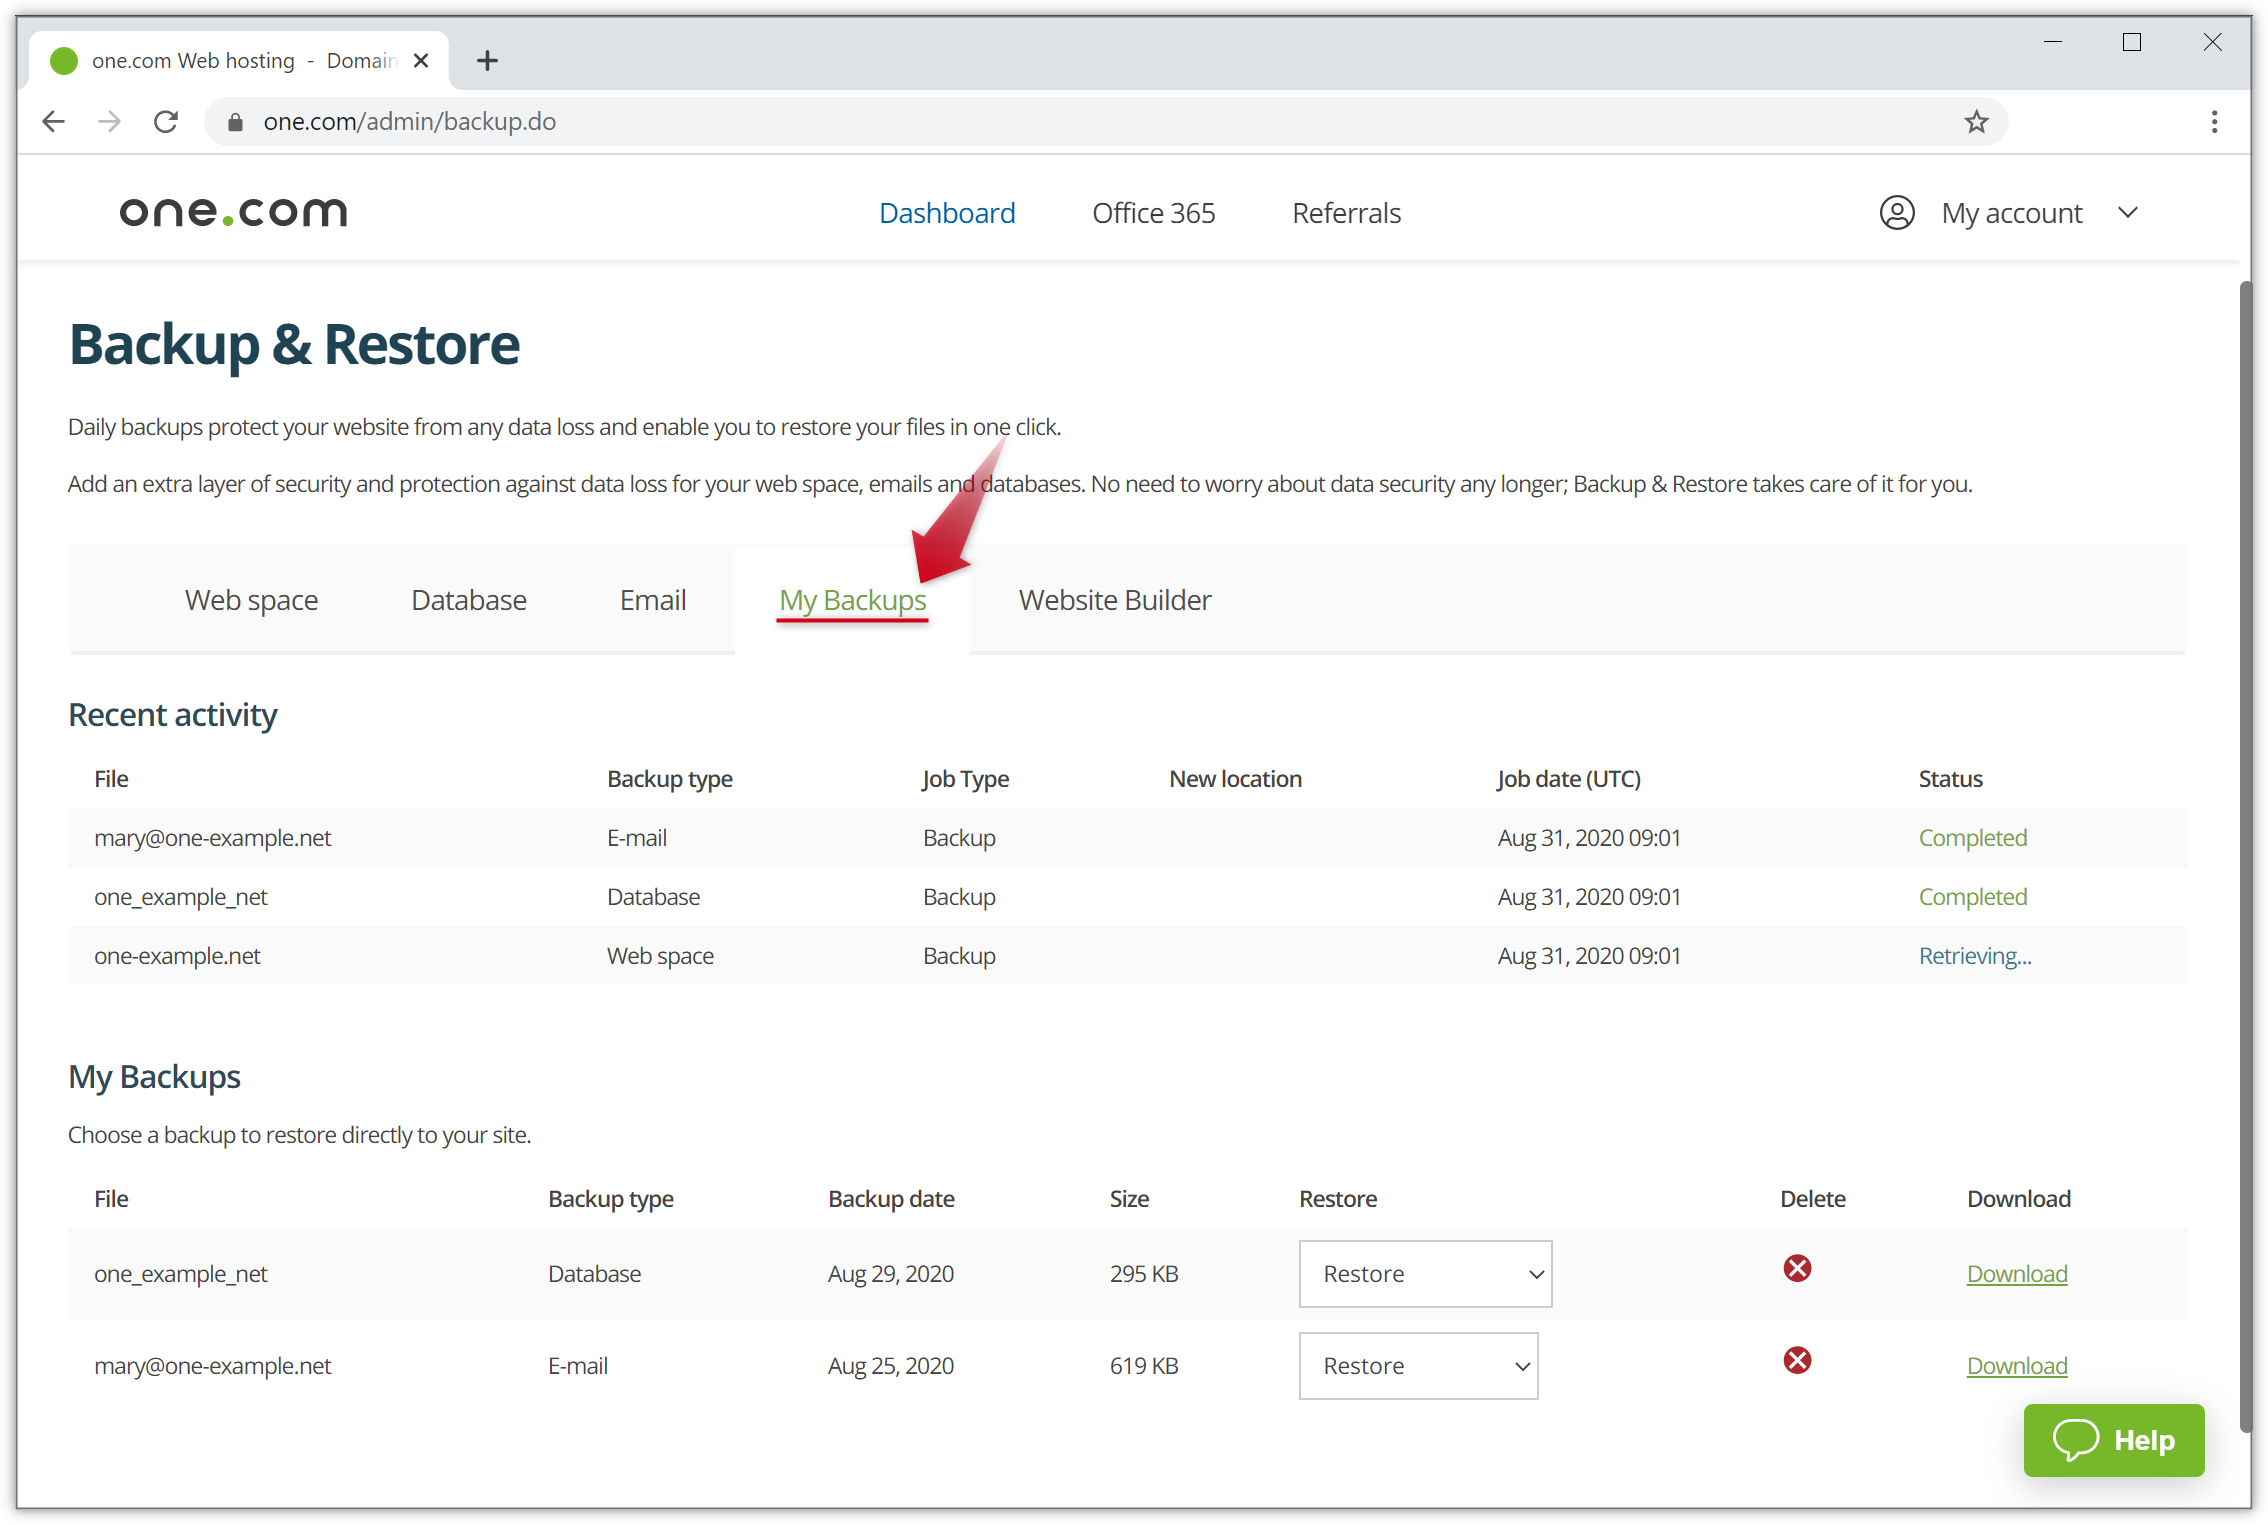
Task: Download the one_example_net database backup
Action: click(2016, 1274)
